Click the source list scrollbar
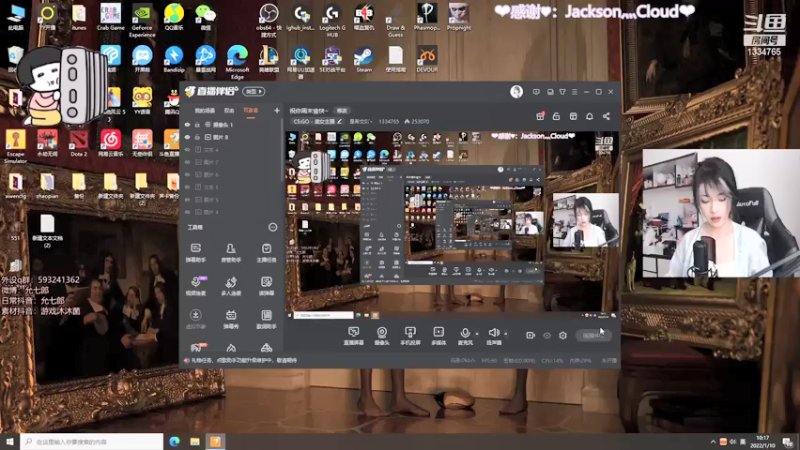The image size is (800, 450). pos(282,151)
